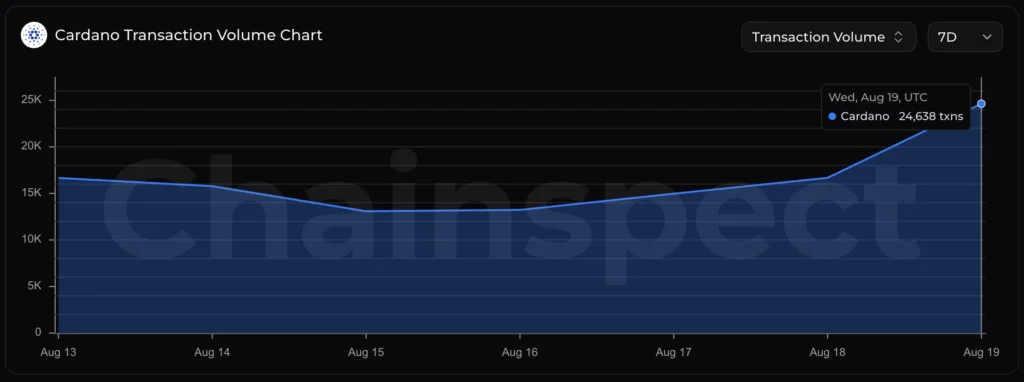Click the Aug 14 x-axis label
Image resolution: width=1024 pixels, height=382 pixels.
213,352
